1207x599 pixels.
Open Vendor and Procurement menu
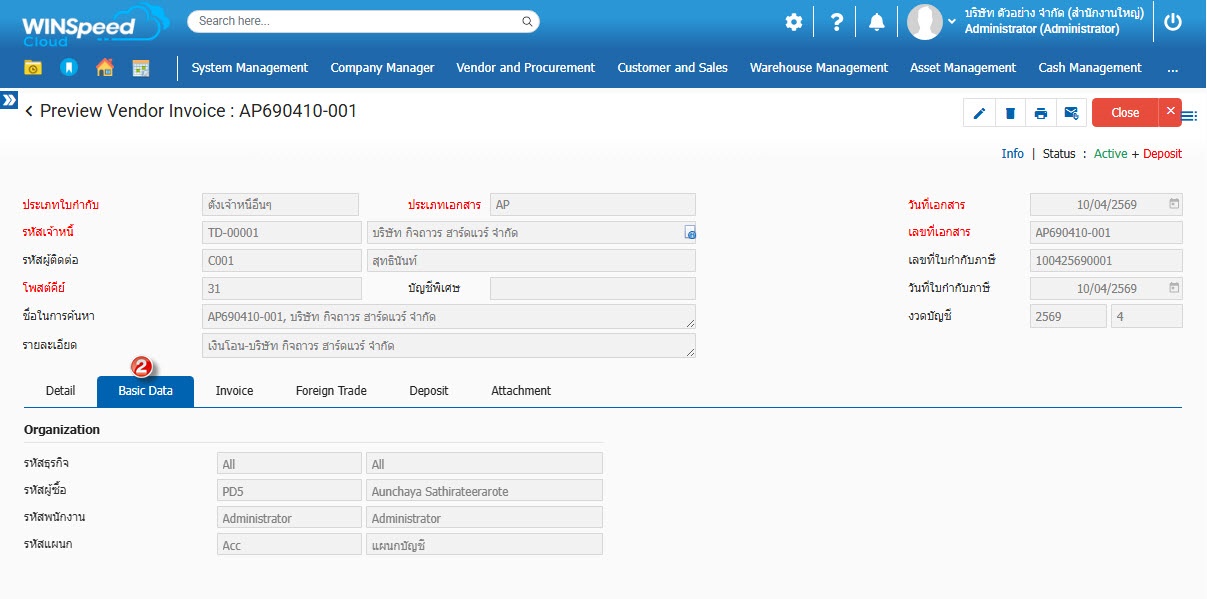(x=525, y=68)
